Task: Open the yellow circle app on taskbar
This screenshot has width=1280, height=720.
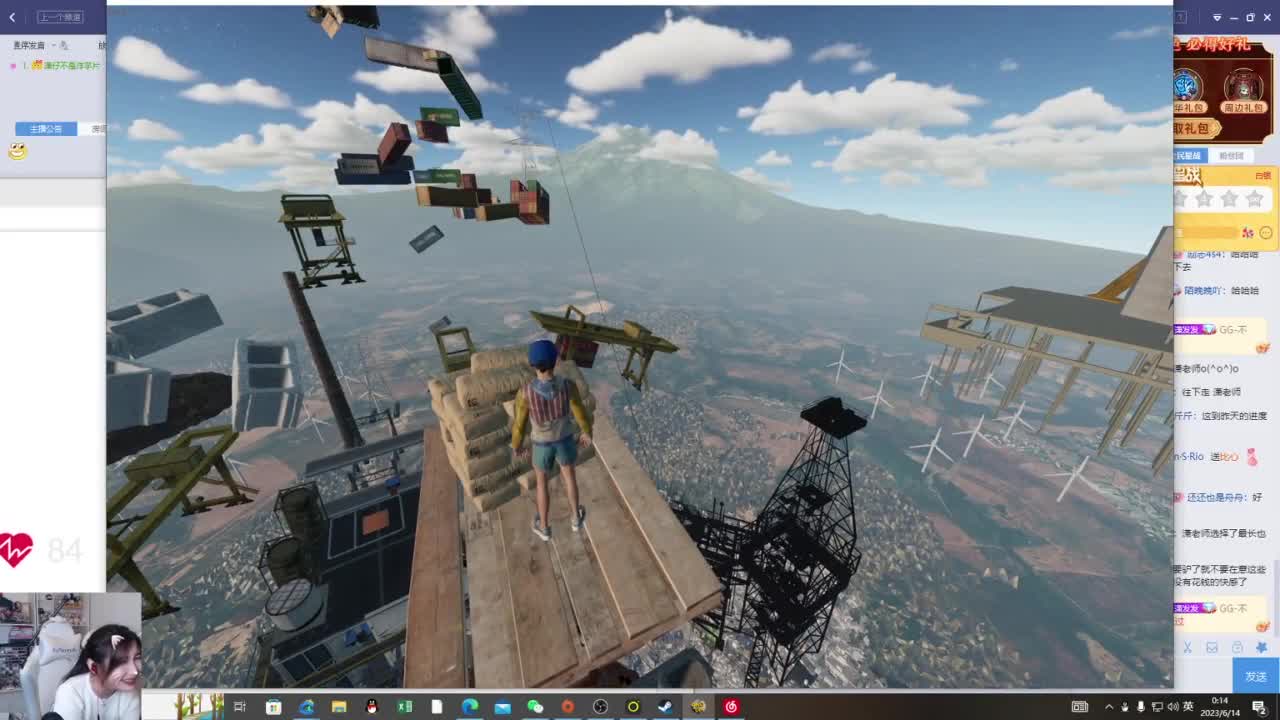Action: (x=633, y=707)
